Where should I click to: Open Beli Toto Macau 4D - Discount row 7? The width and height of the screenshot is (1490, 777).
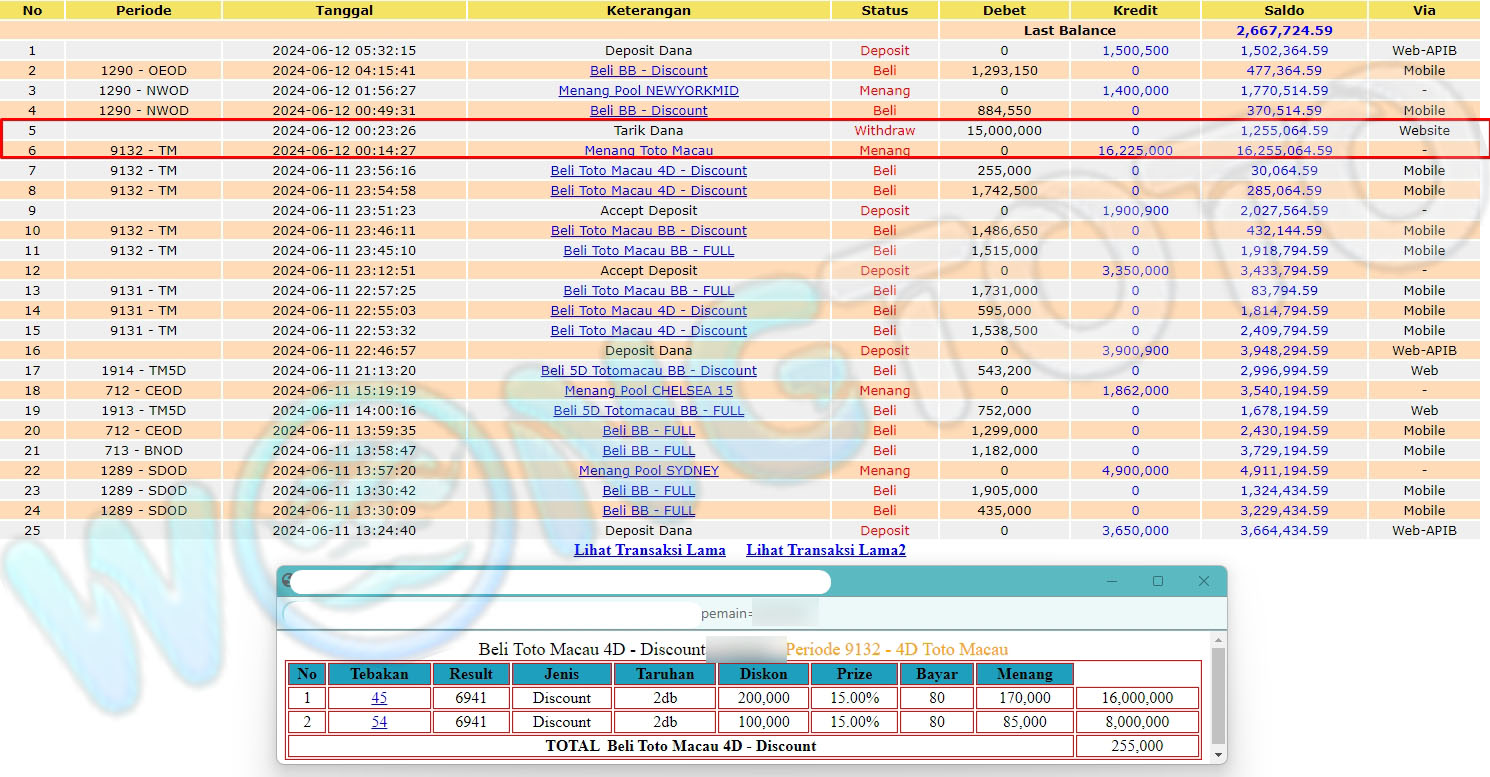[x=648, y=171]
